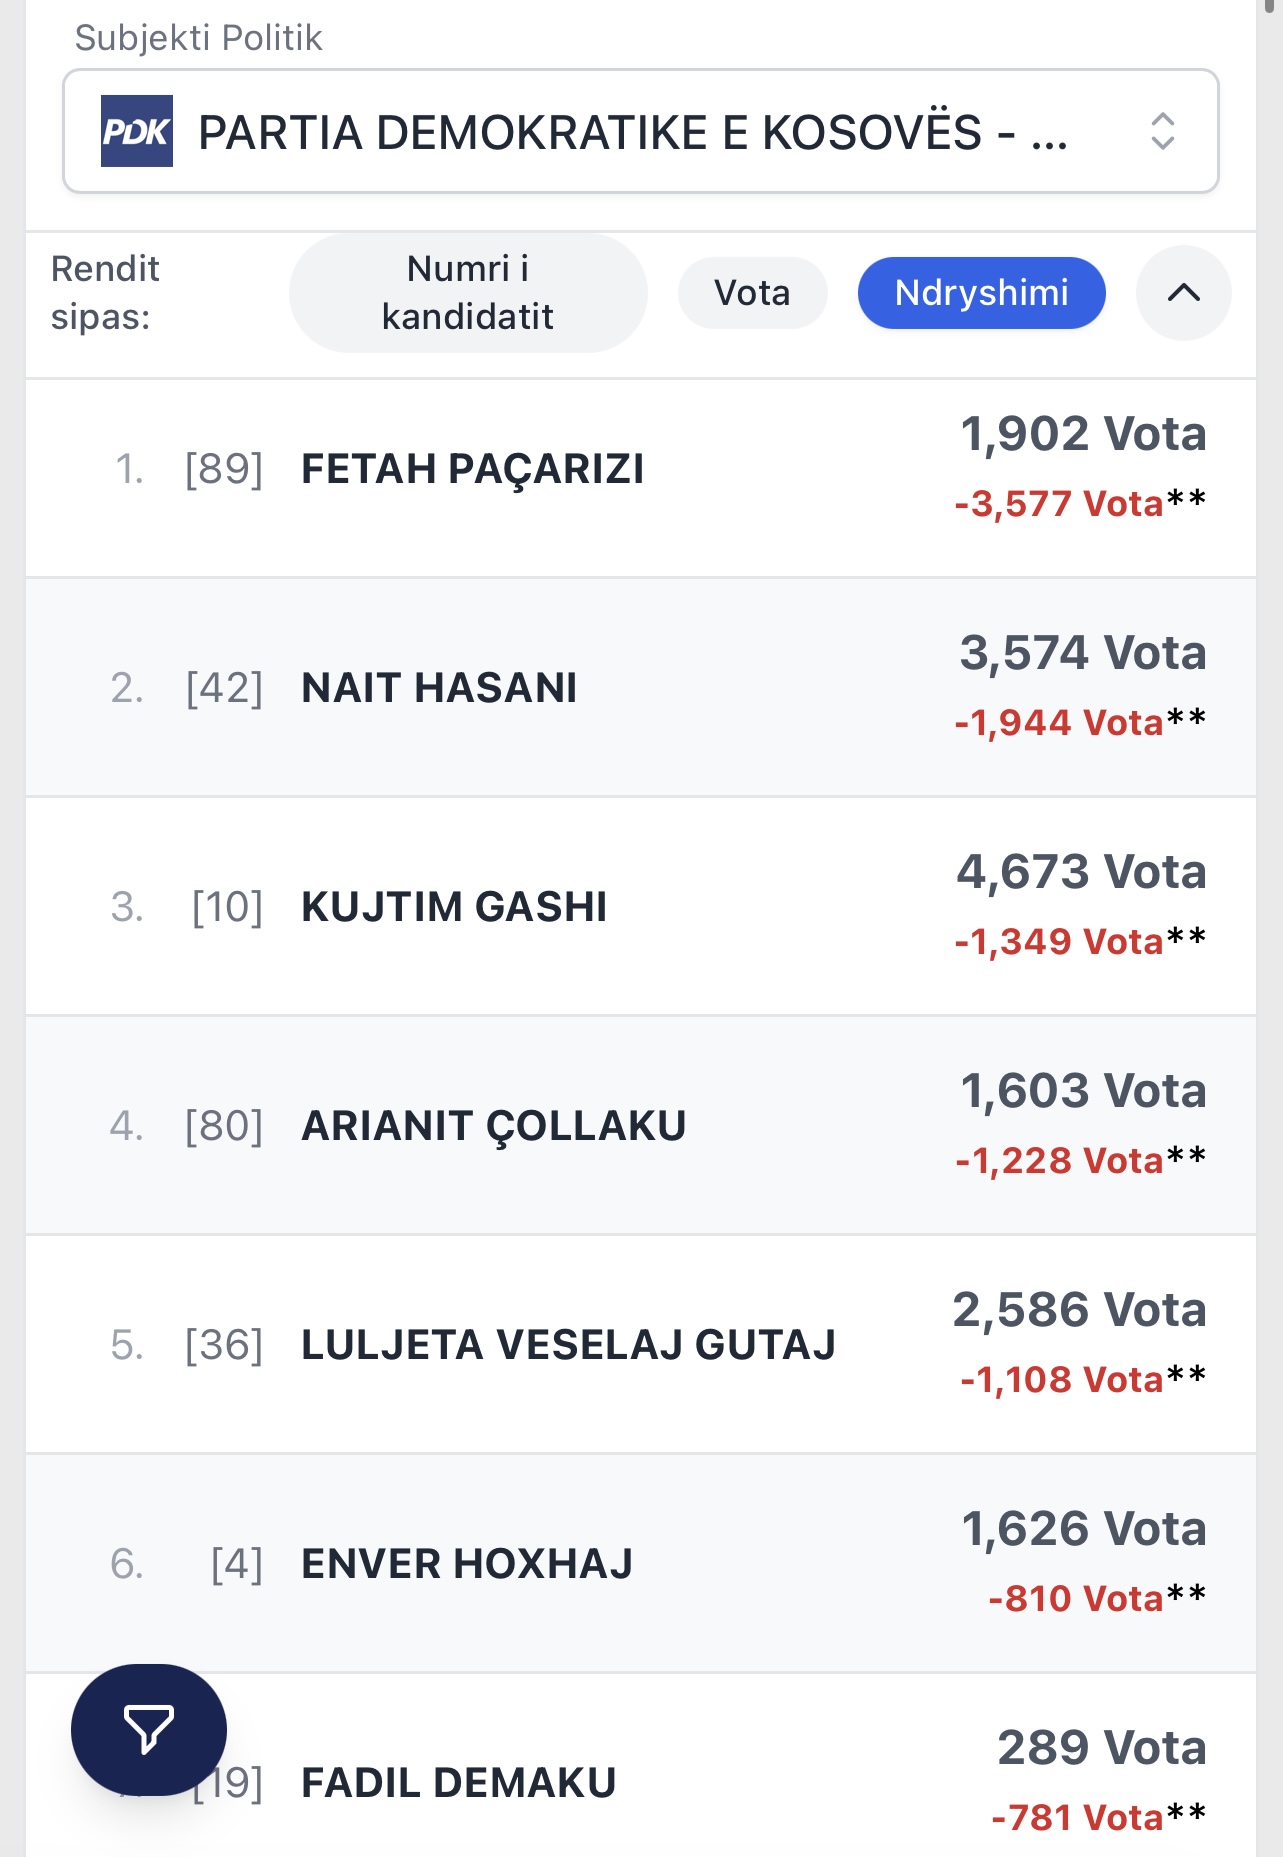Expand party selector up-down arrows
Image resolution: width=1283 pixels, height=1857 pixels.
tap(1162, 132)
